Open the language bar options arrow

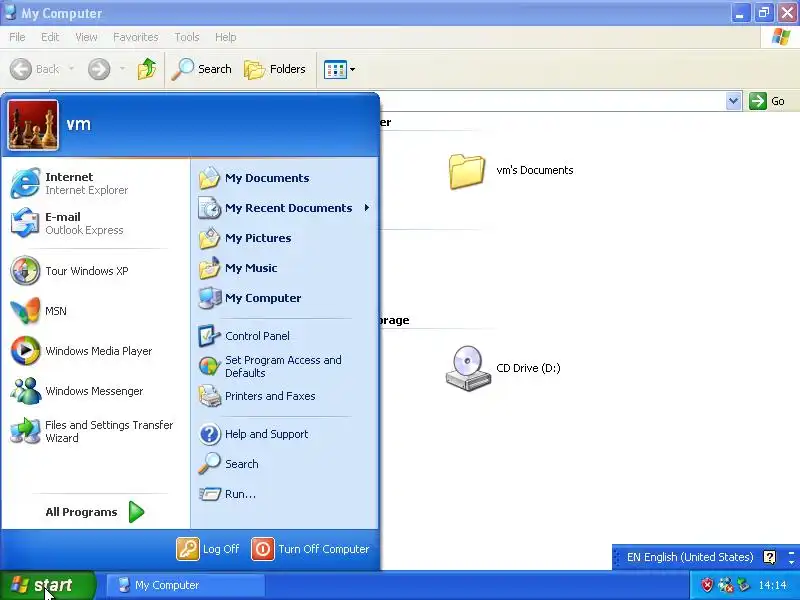pos(791,561)
